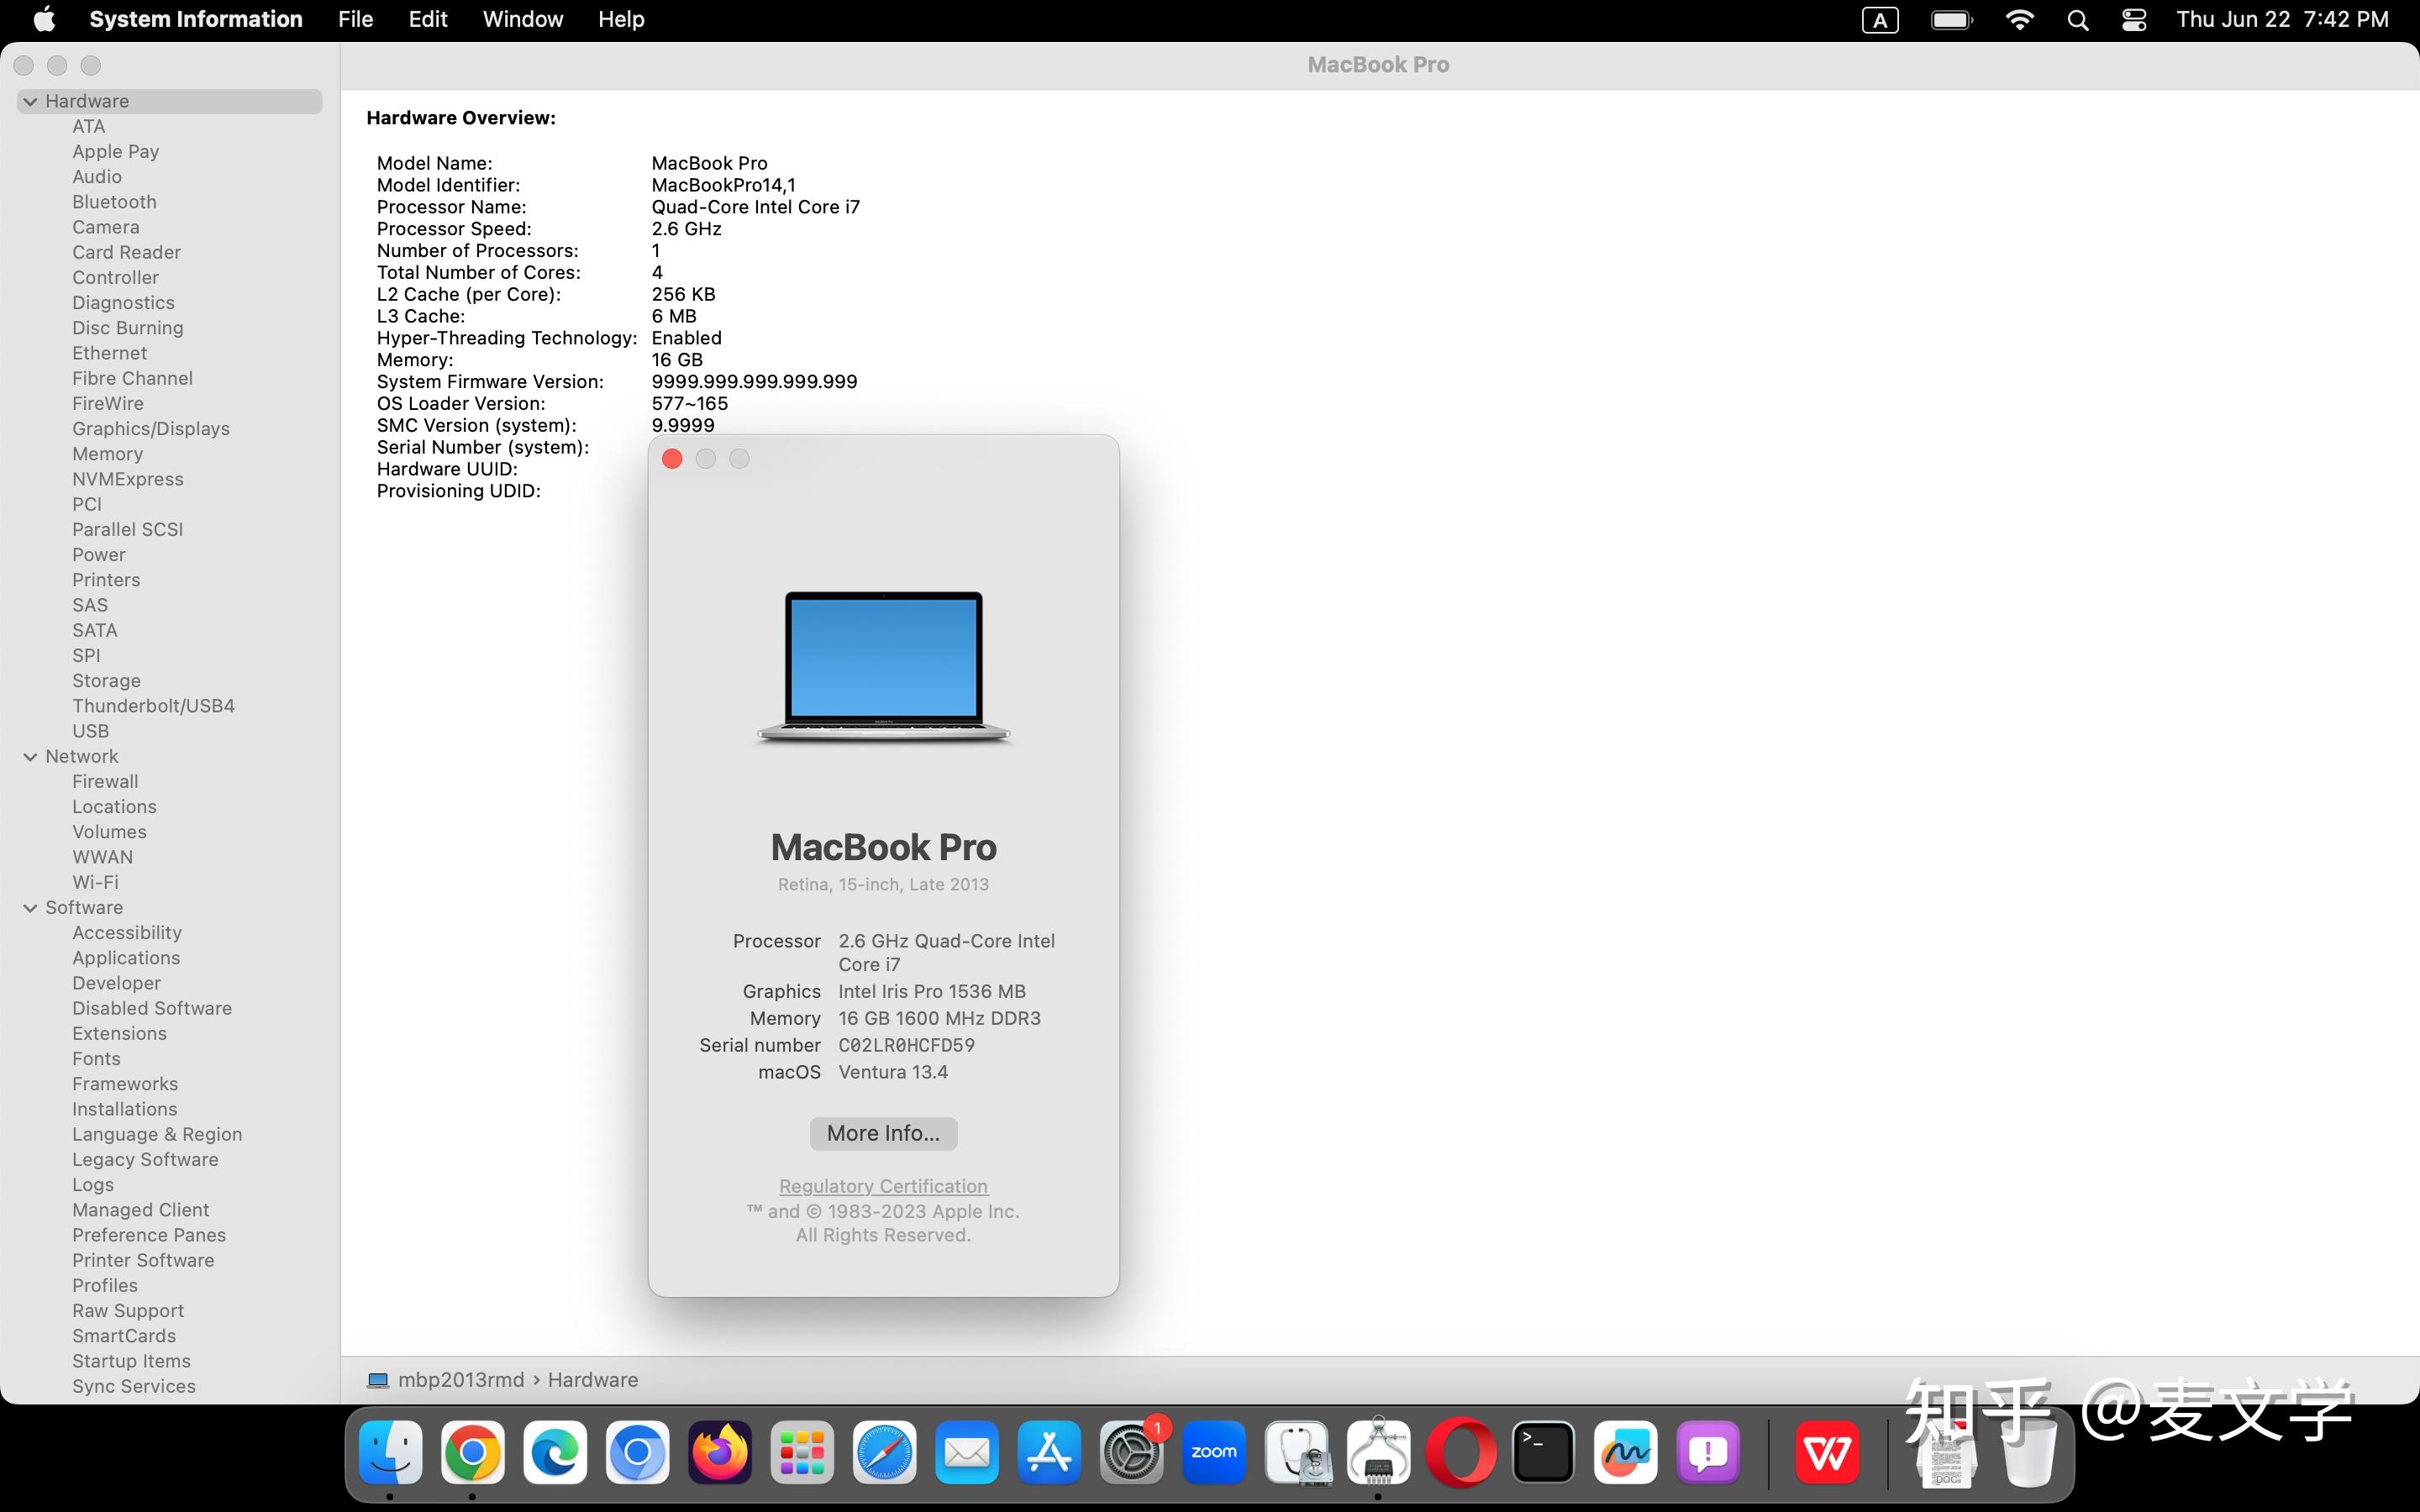The image size is (2420, 1512).
Task: Click the Spotlight search icon
Action: pos(2077,20)
